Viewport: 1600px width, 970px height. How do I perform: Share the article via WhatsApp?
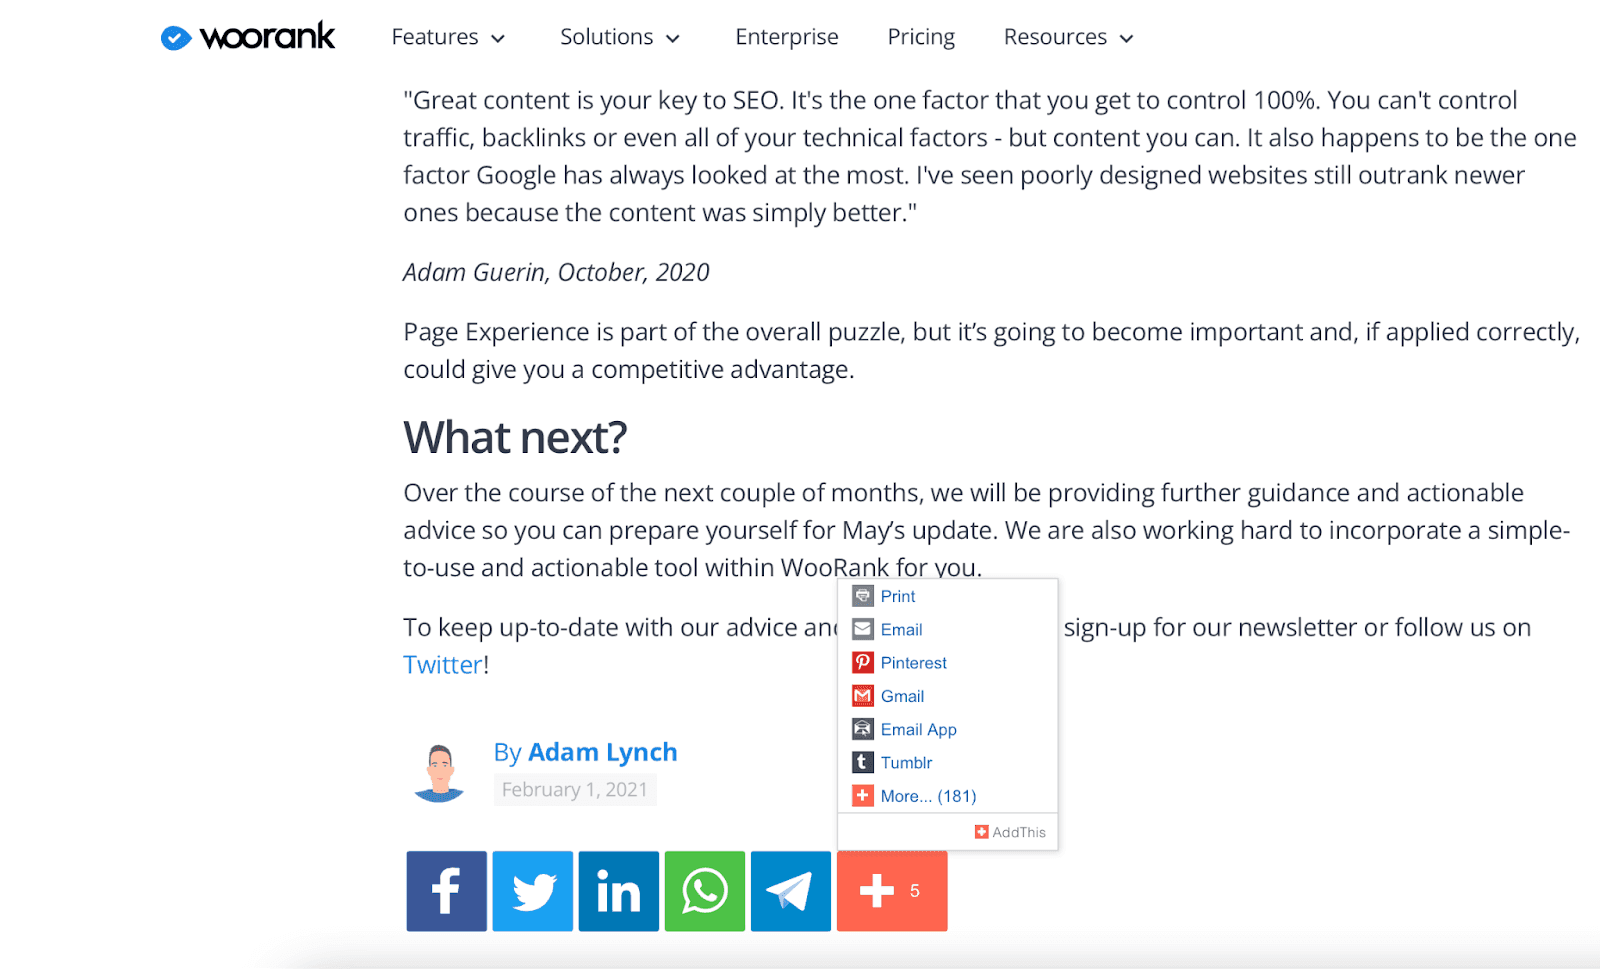705,891
